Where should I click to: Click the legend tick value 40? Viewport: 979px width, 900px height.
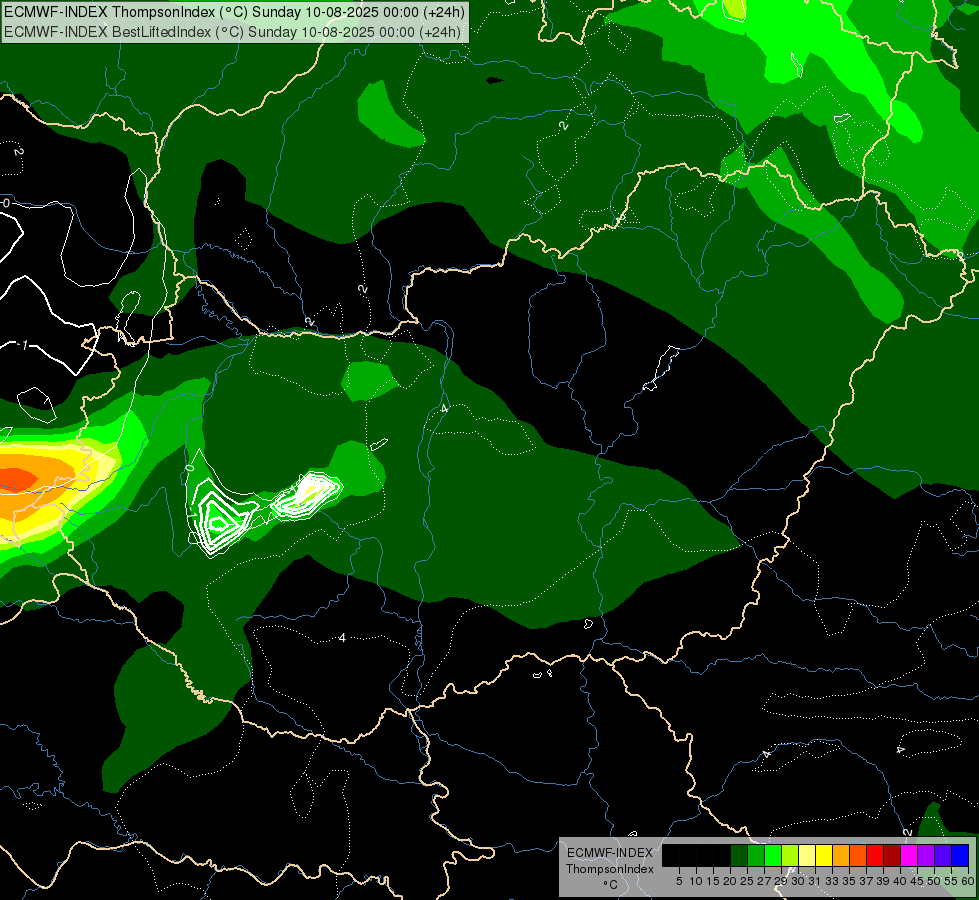point(900,881)
